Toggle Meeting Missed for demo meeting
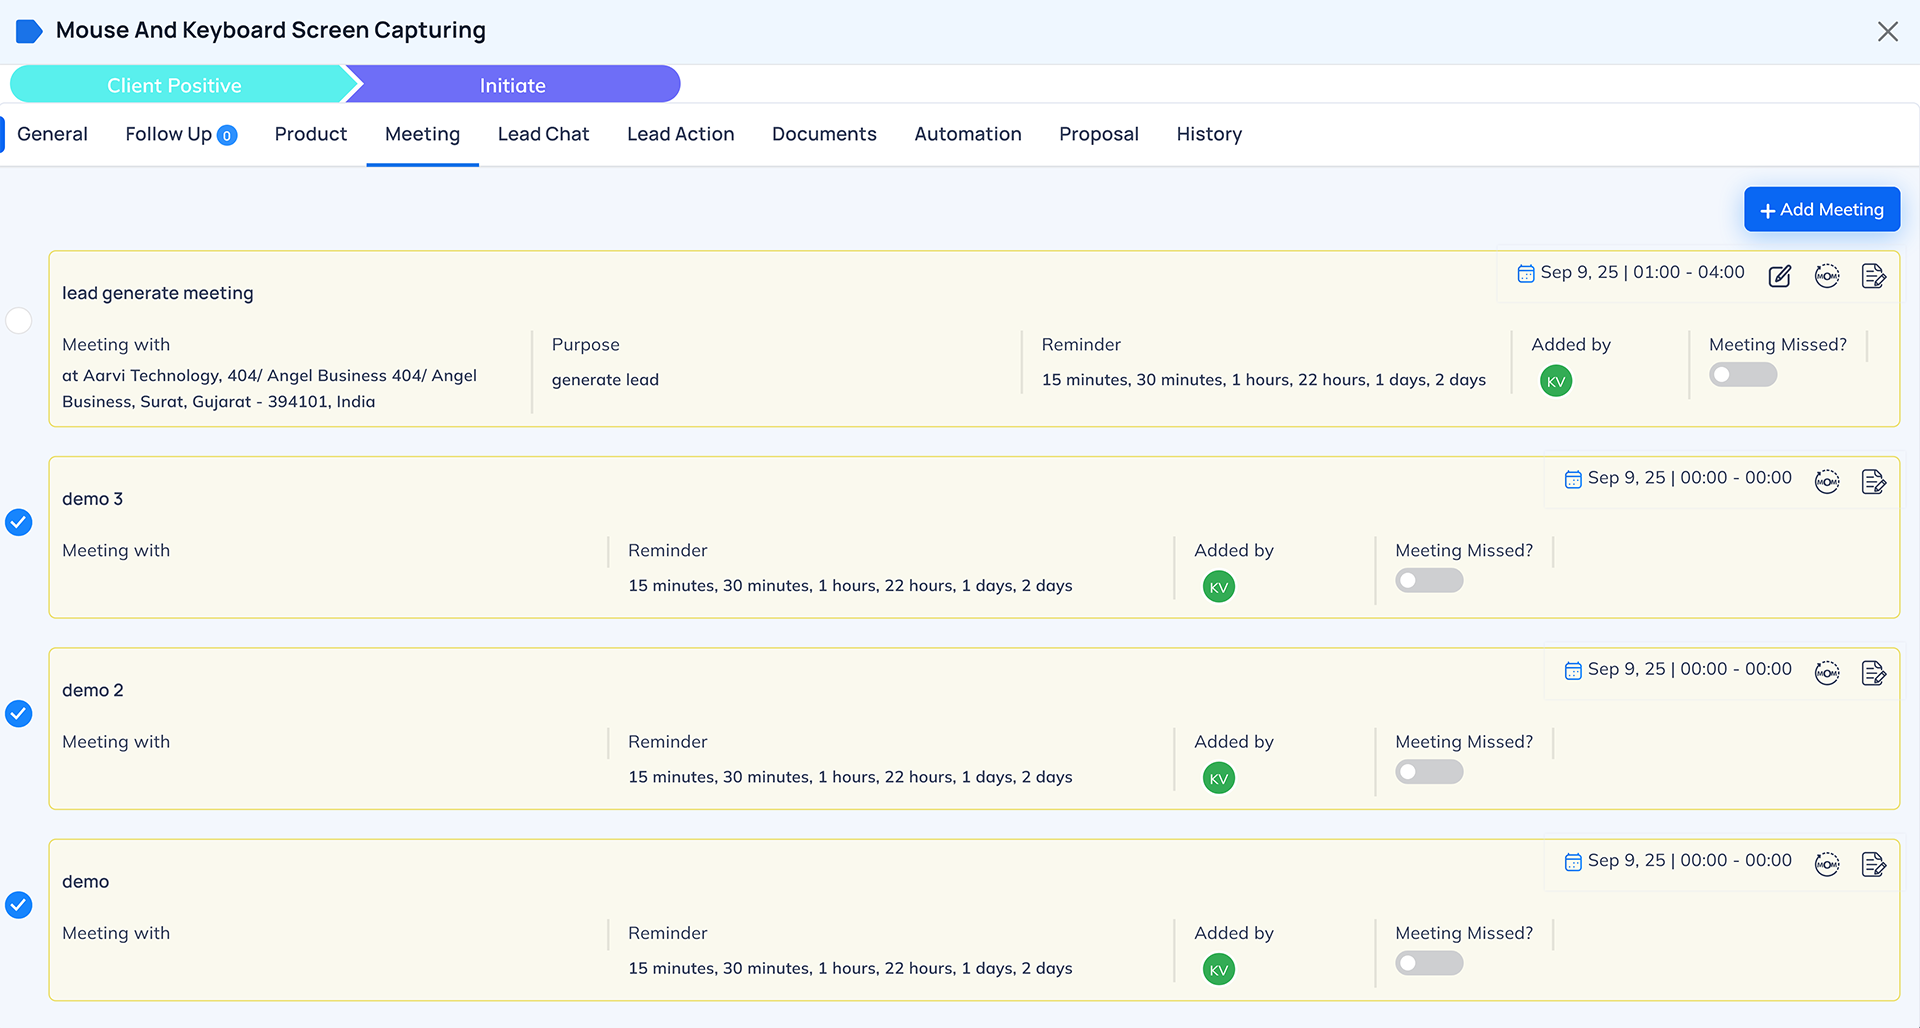Viewport: 1920px width, 1028px height. point(1429,963)
